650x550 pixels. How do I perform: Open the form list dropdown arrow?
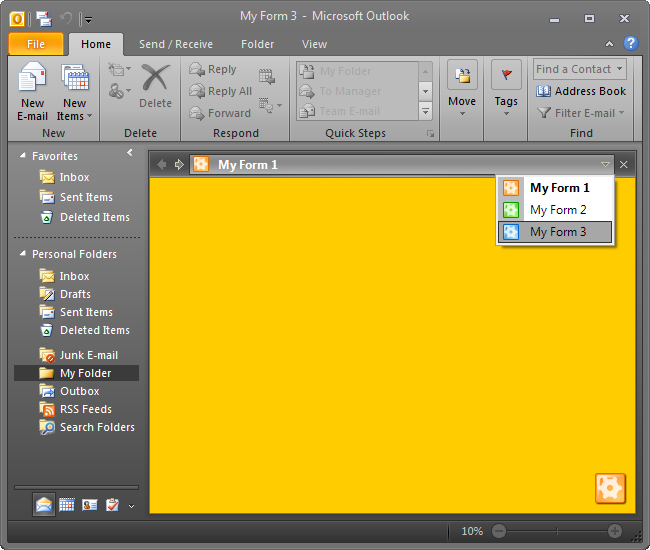click(x=605, y=164)
